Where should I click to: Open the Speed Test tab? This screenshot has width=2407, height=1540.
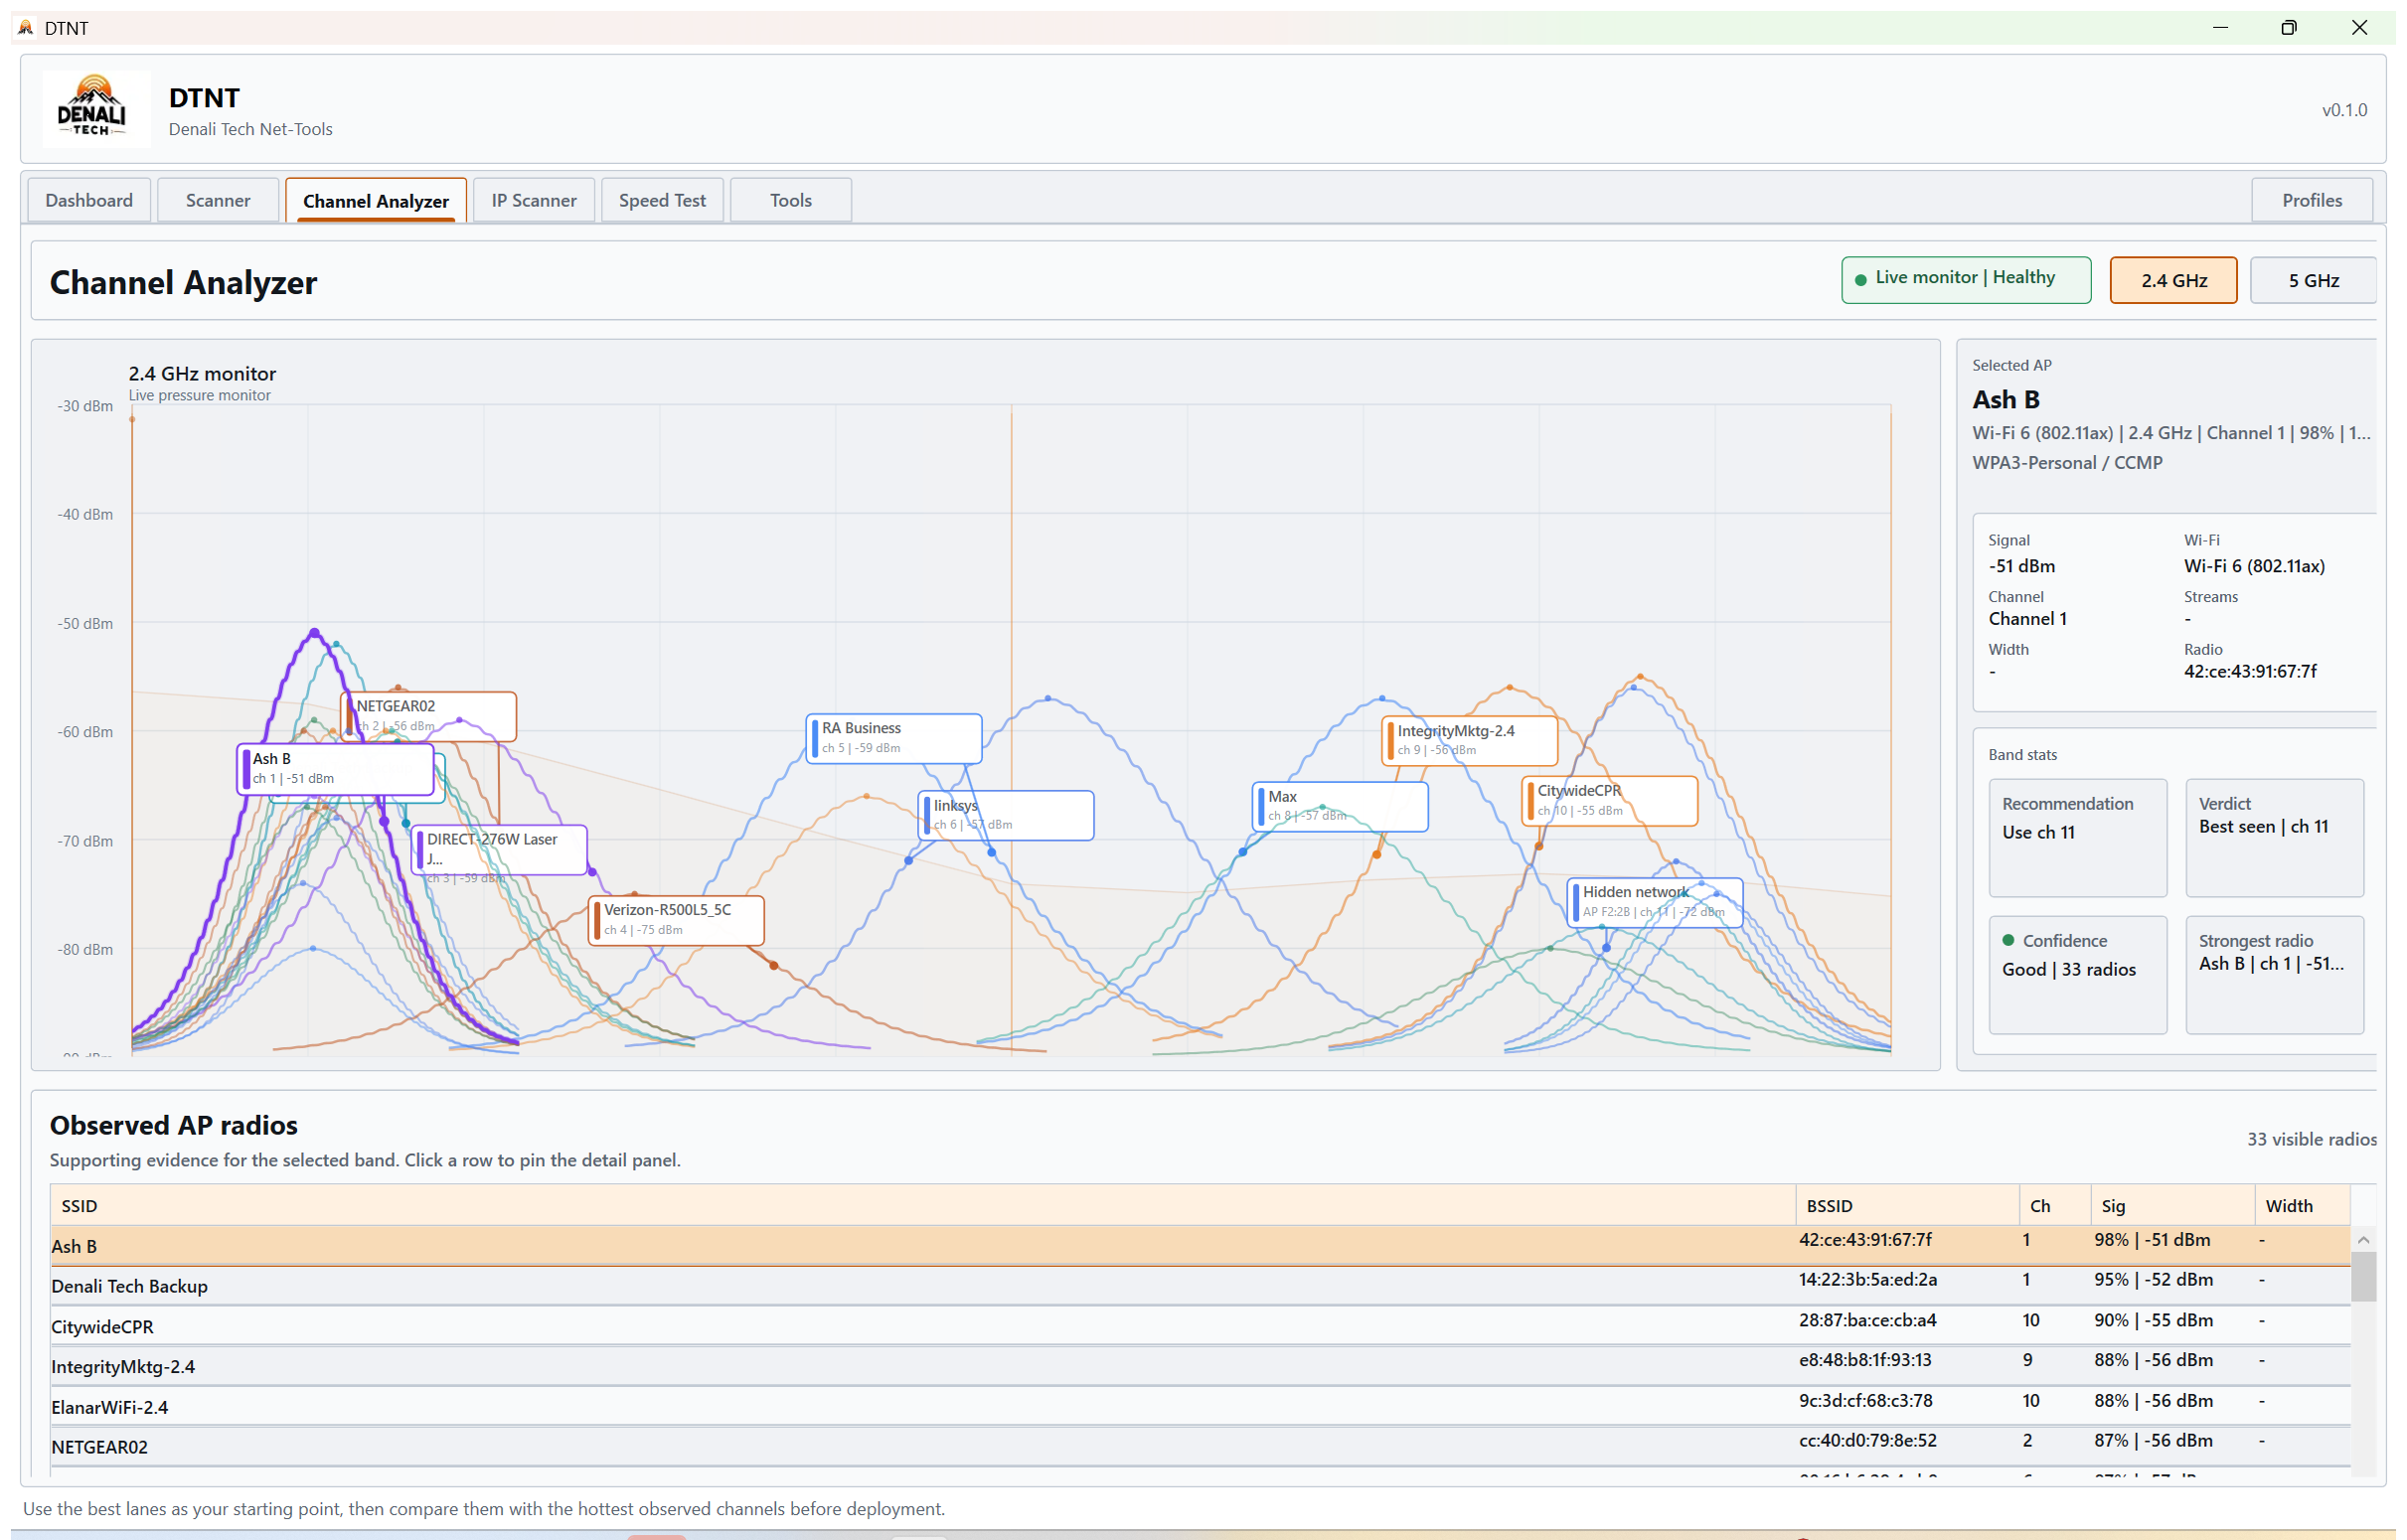[661, 200]
